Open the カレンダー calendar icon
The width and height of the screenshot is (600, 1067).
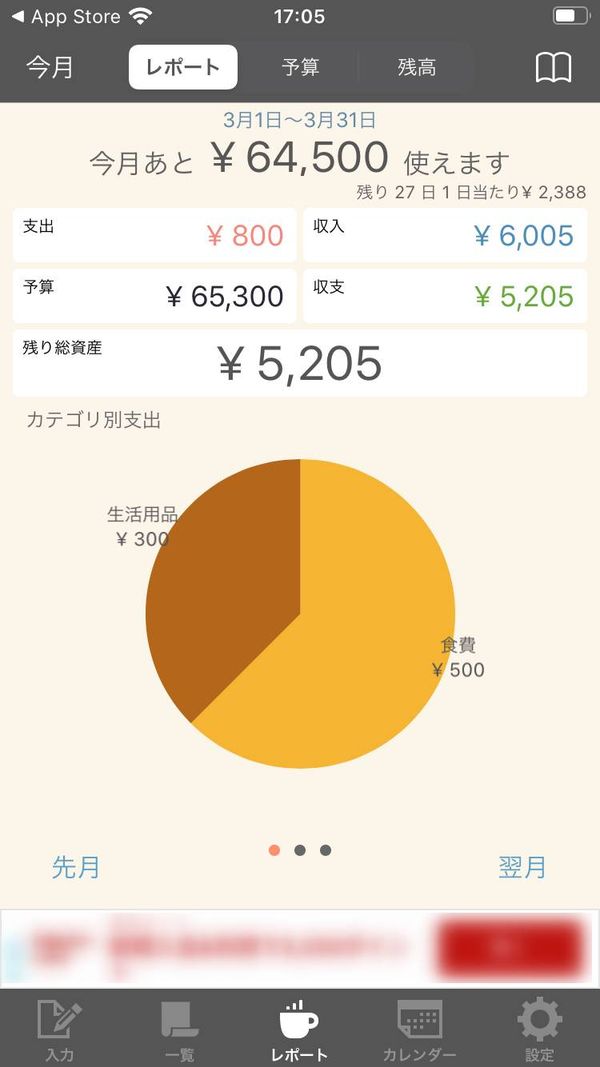[420, 1020]
